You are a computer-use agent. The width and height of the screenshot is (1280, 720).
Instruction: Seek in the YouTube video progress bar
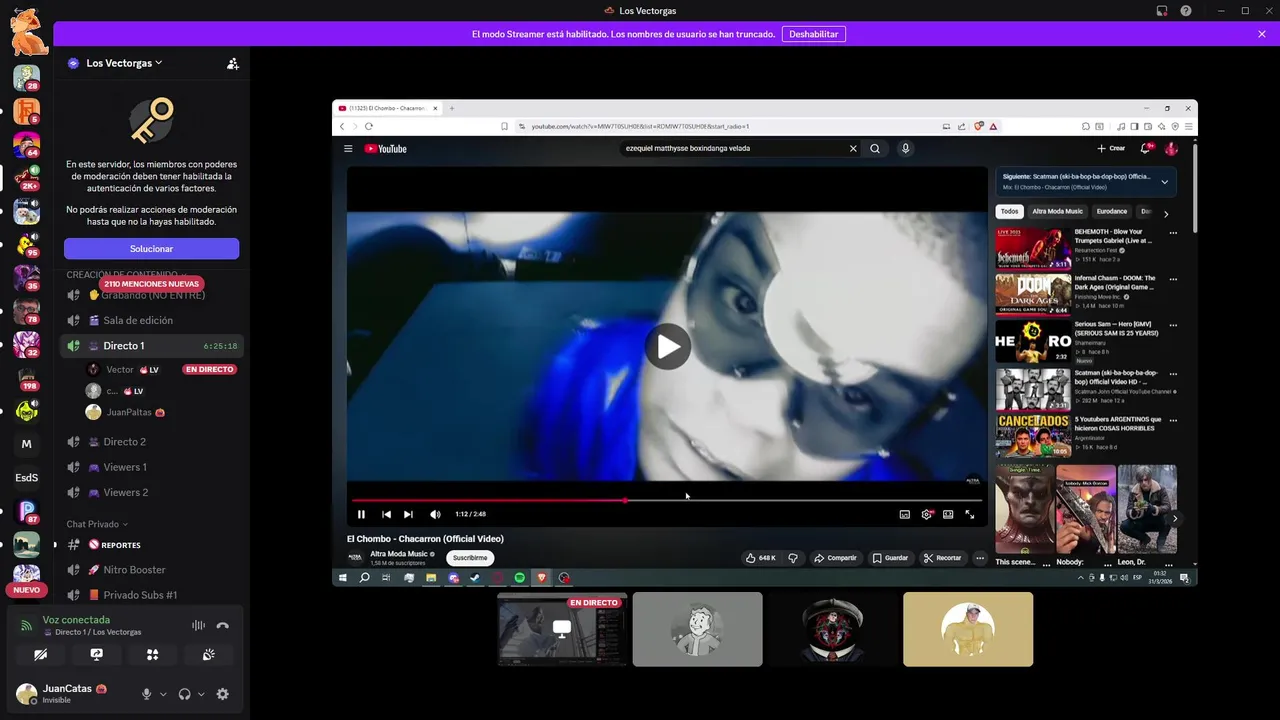point(666,500)
